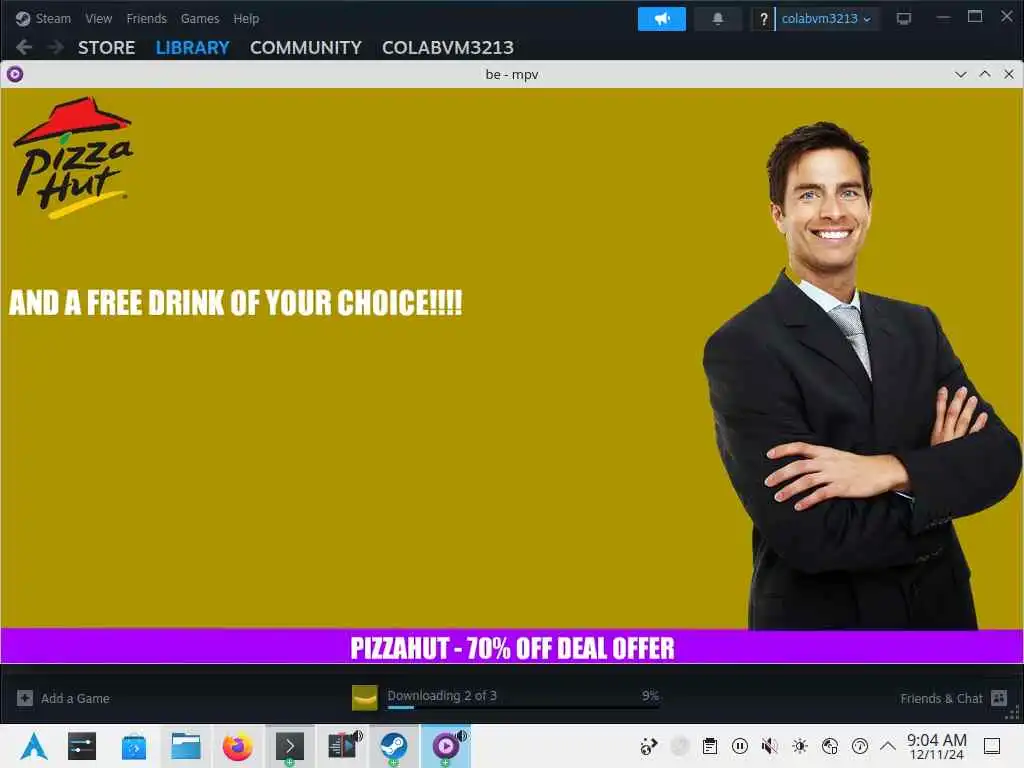Screen dimensions: 1024x768
Task: Open the Games menu
Action: [200, 18]
